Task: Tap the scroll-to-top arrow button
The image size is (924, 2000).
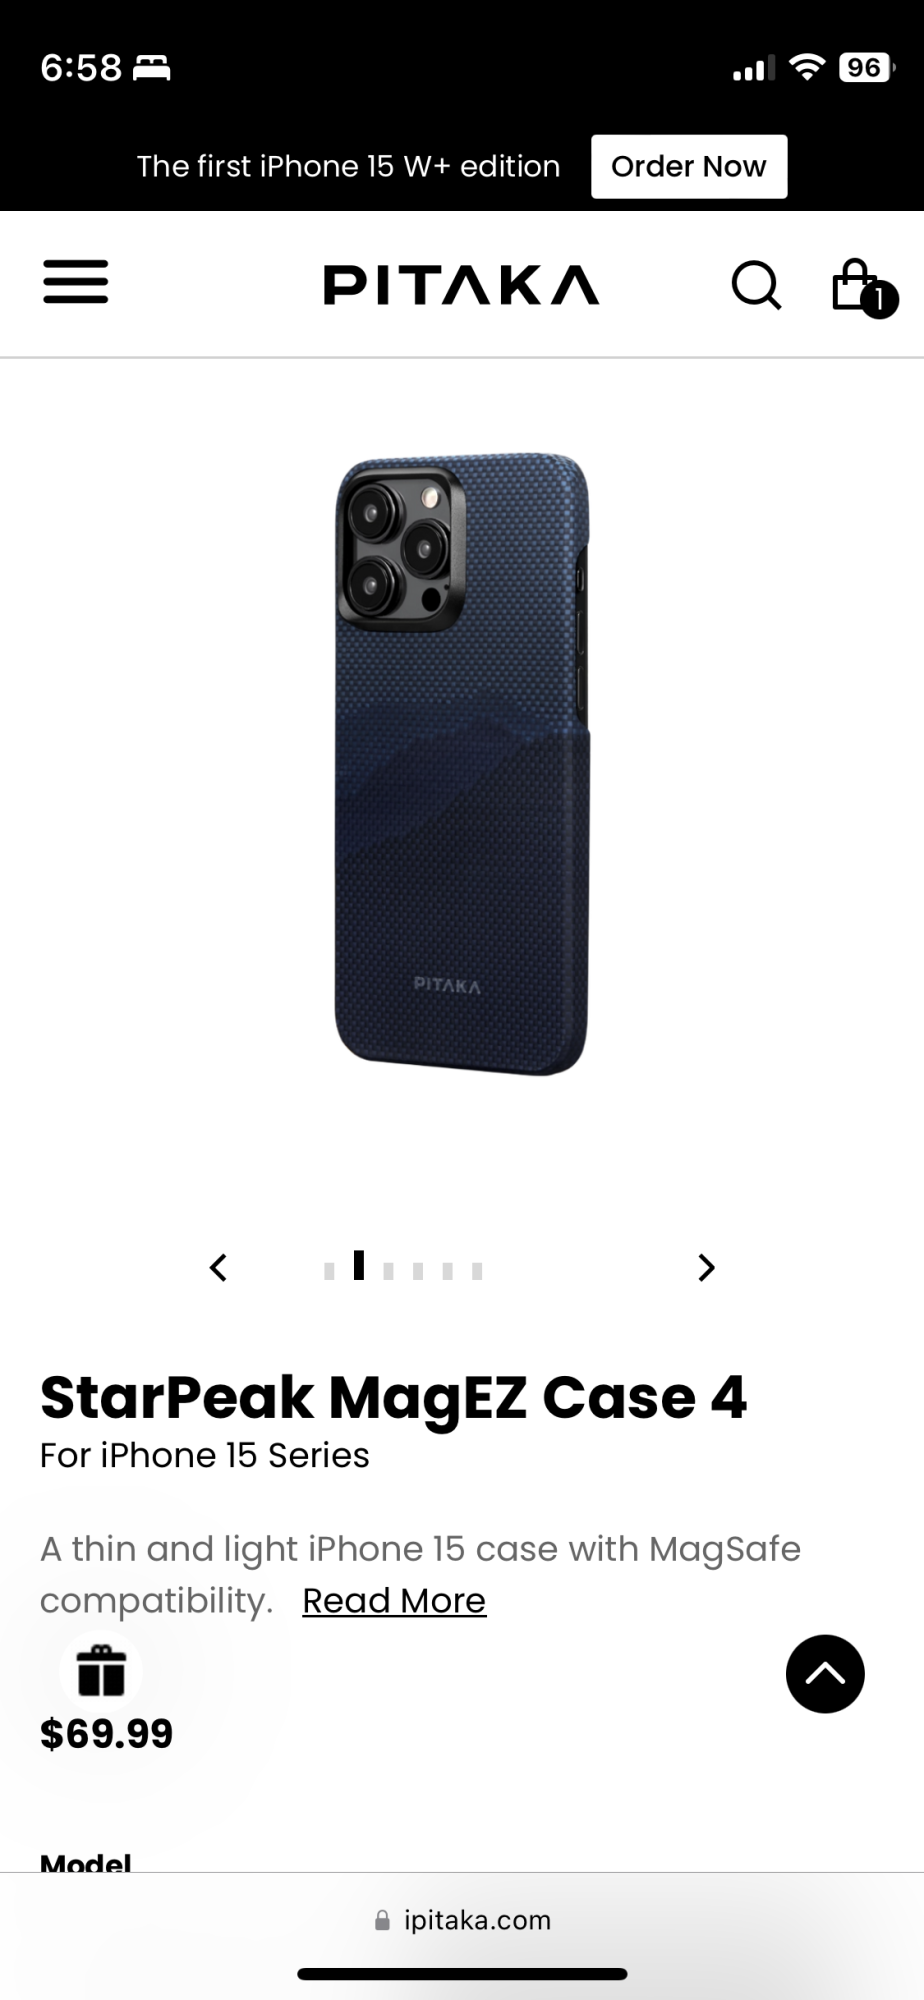Action: coord(825,1674)
